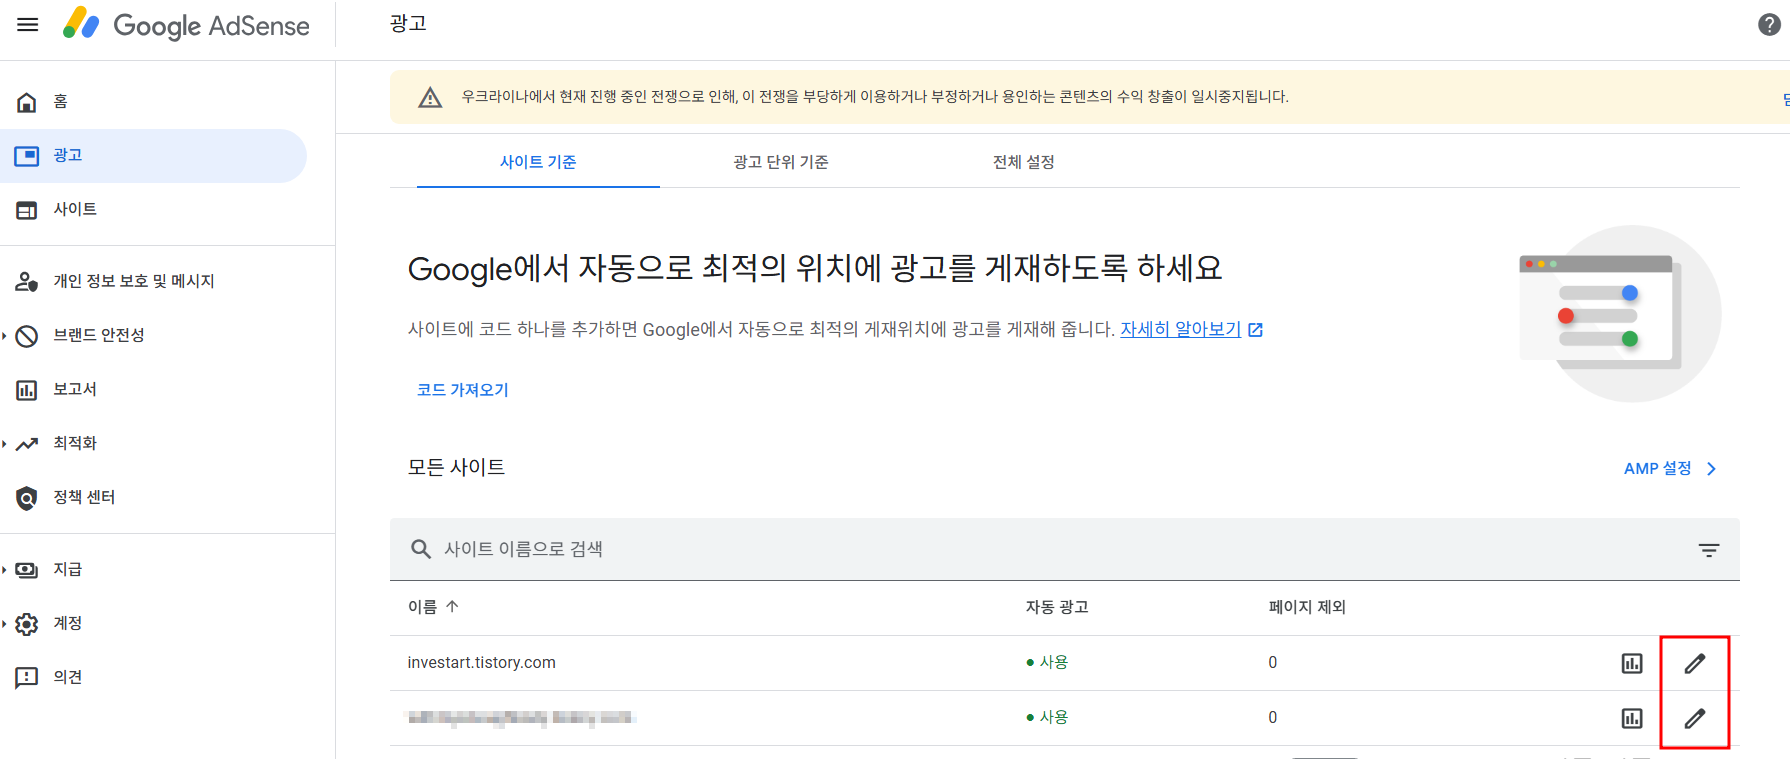
Task: Open the 자세히 알아보기 link
Action: [x=1180, y=329]
